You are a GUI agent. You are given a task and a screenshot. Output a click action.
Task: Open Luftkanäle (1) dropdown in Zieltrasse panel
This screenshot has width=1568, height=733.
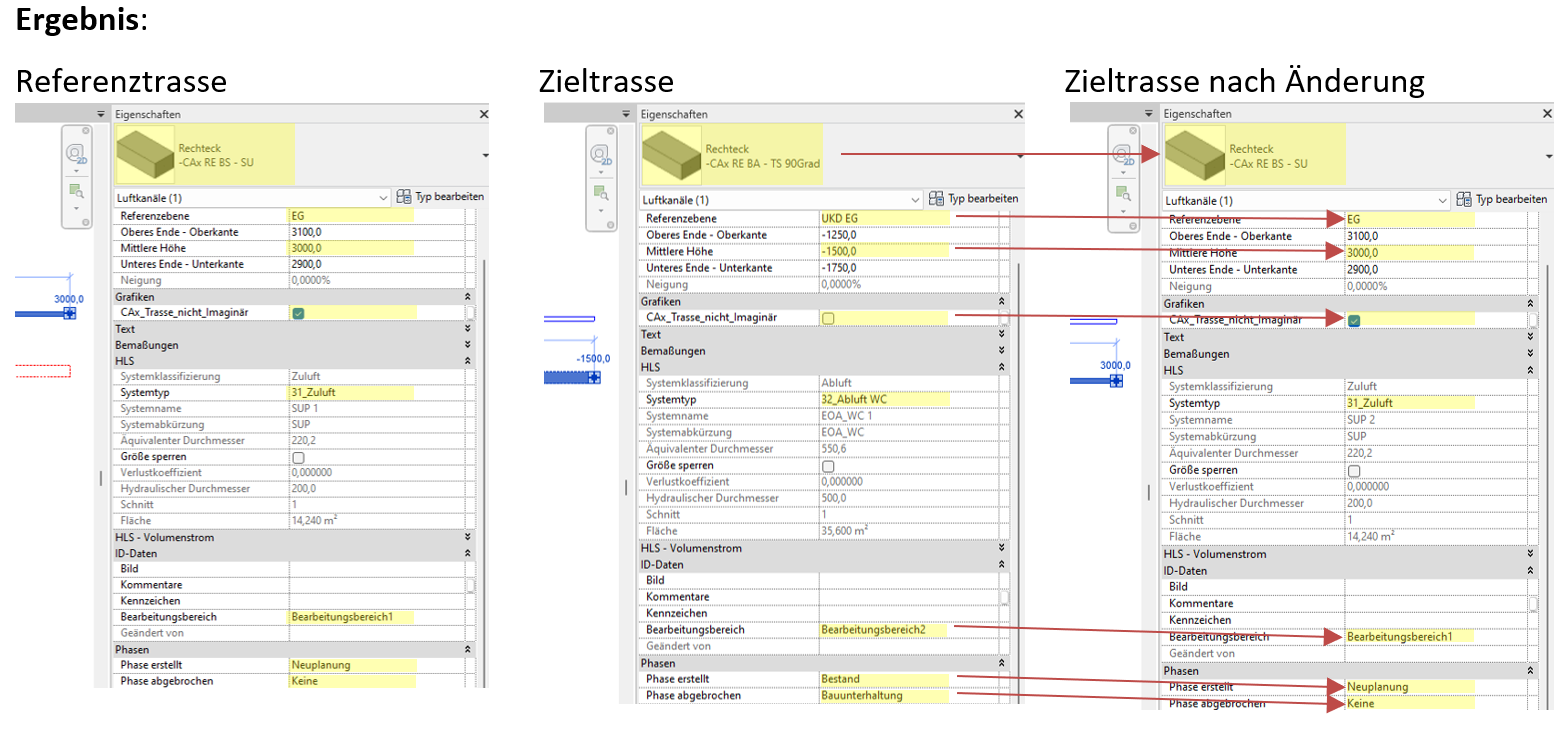(x=913, y=200)
